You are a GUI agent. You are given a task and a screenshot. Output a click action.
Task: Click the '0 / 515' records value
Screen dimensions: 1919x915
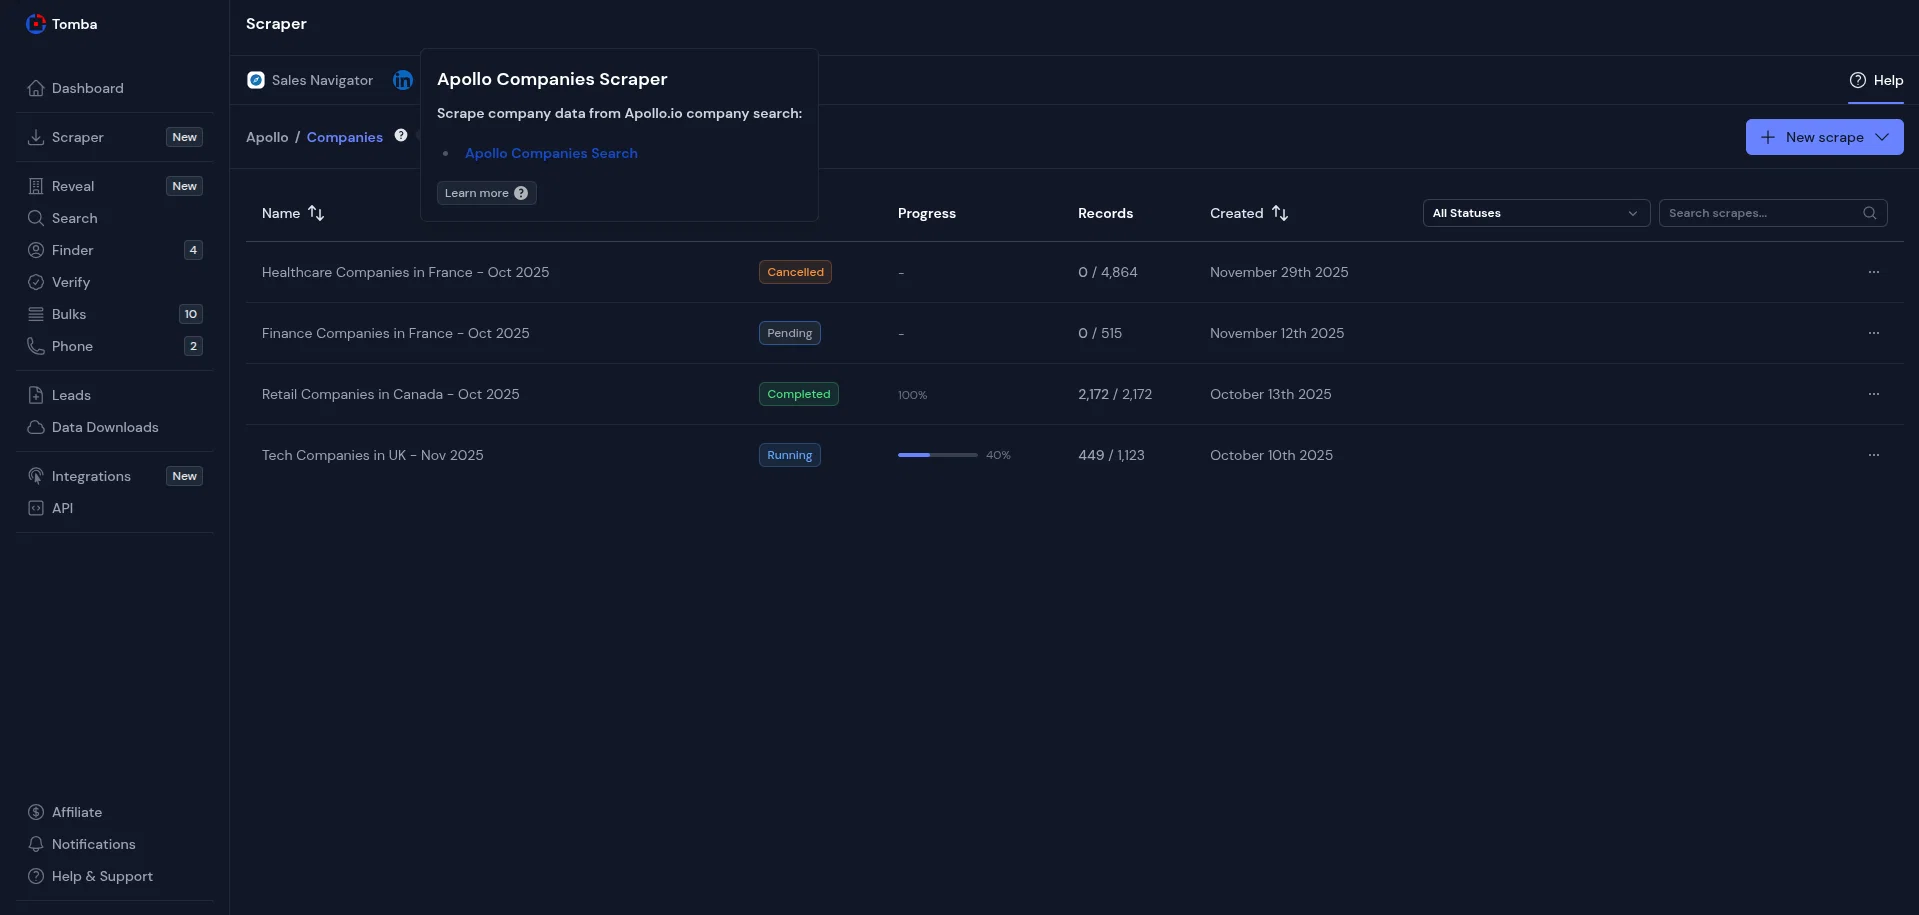1100,333
